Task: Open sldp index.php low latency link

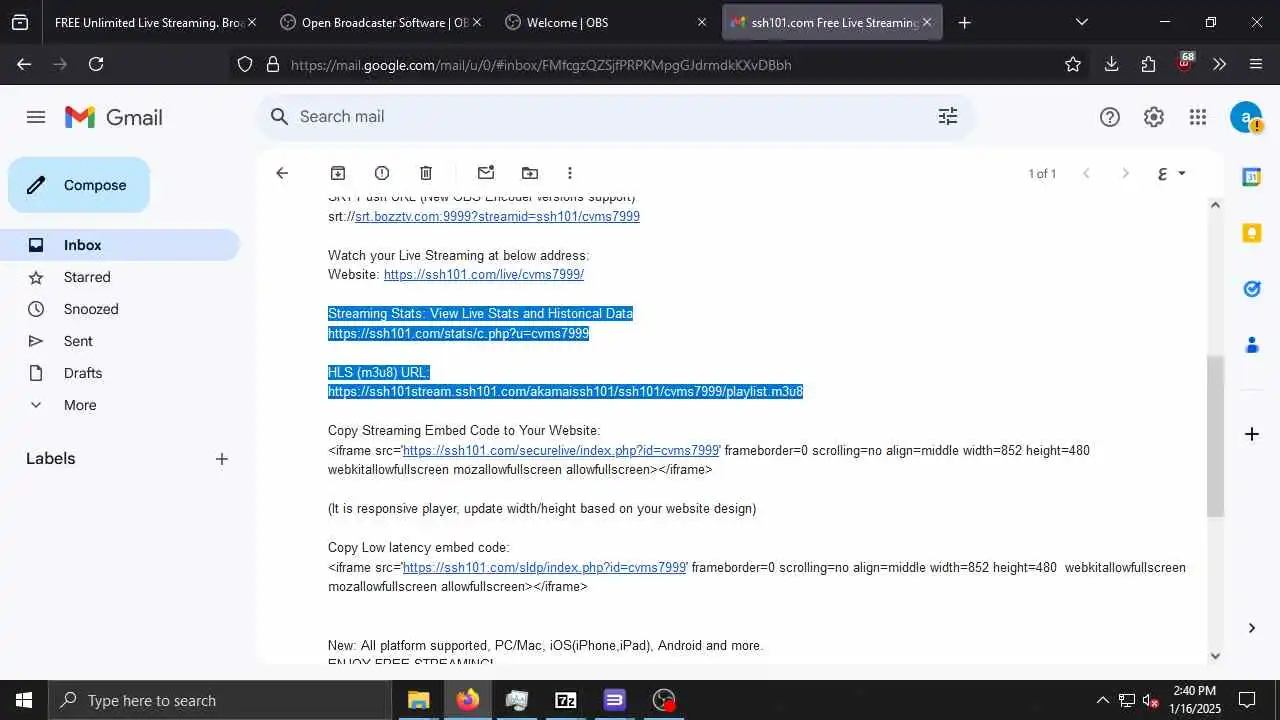Action: (x=544, y=567)
